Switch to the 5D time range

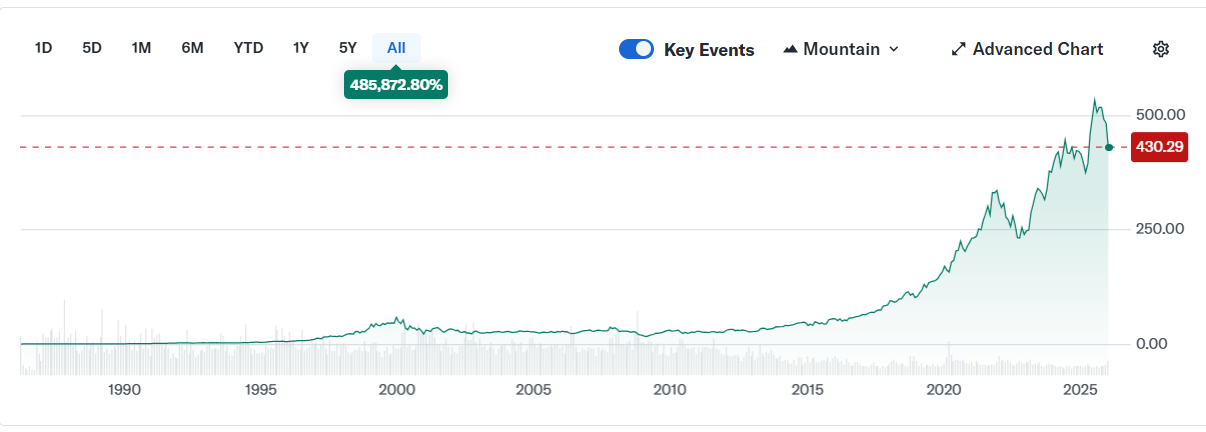tap(92, 48)
